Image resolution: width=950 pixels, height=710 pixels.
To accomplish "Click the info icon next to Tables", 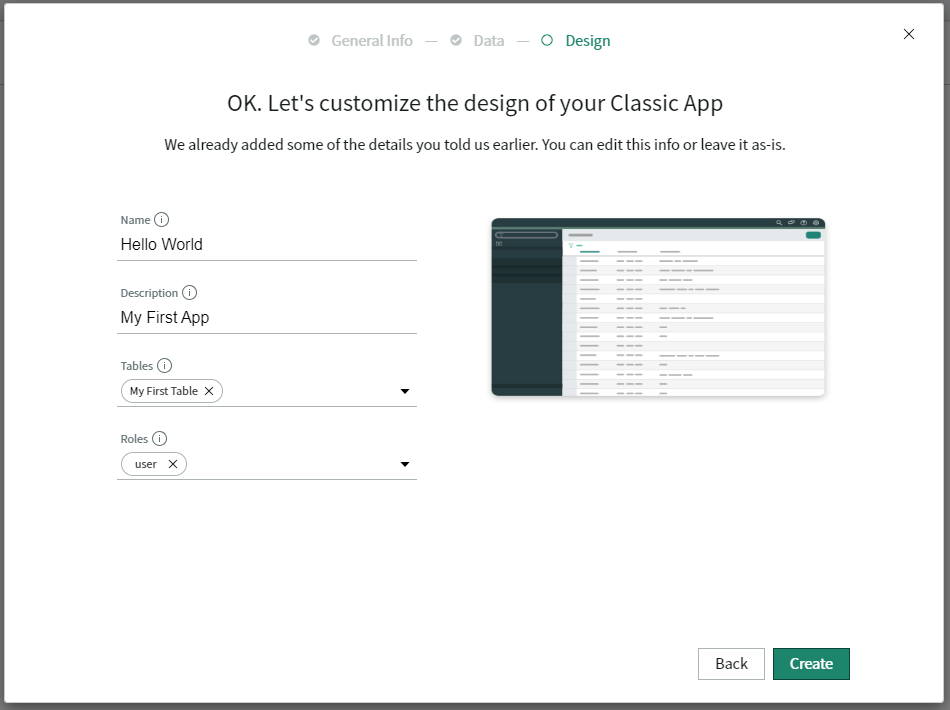I will (x=164, y=365).
